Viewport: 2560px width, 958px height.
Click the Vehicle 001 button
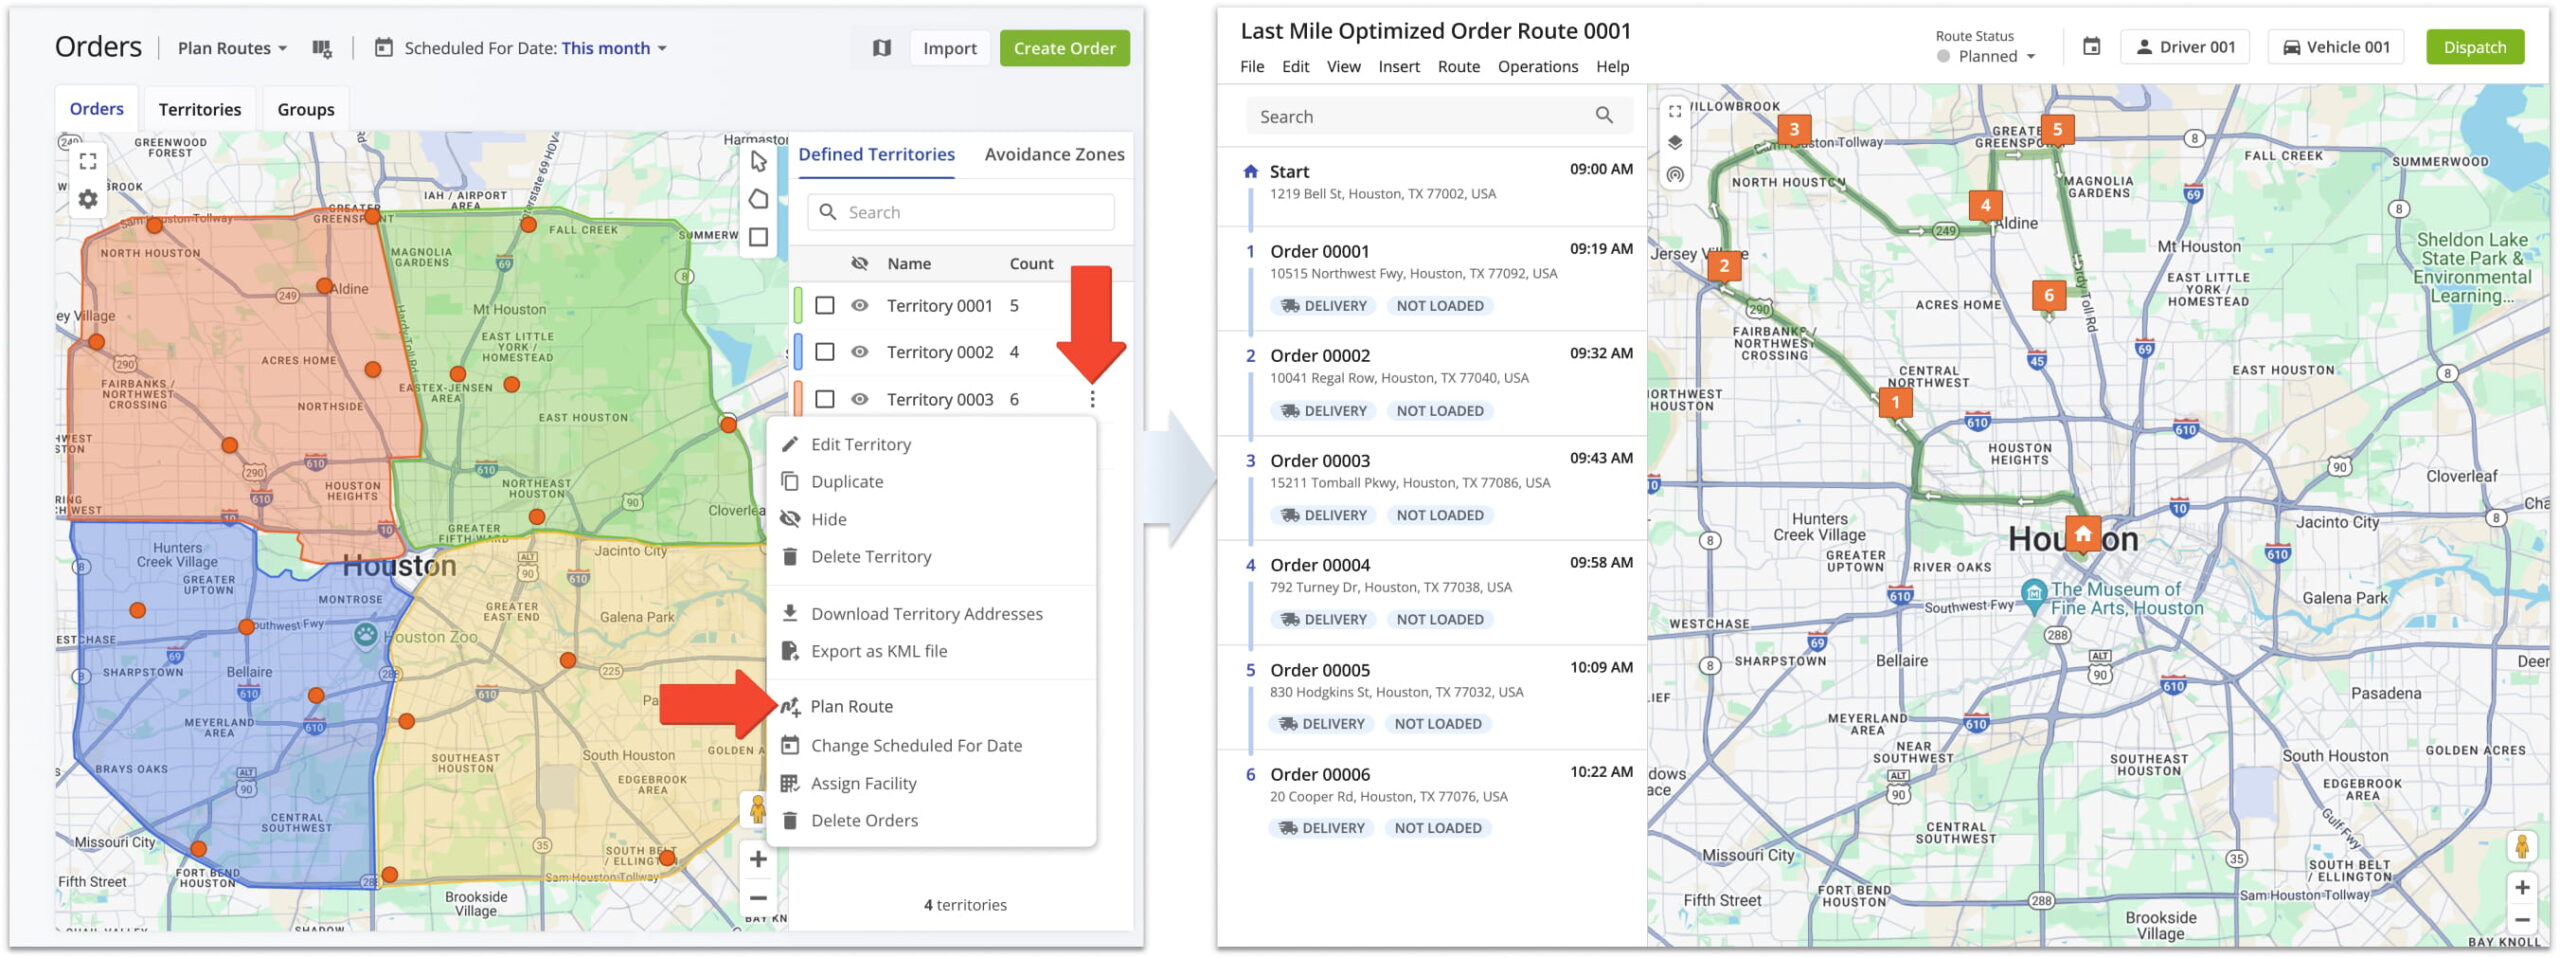tap(2335, 47)
